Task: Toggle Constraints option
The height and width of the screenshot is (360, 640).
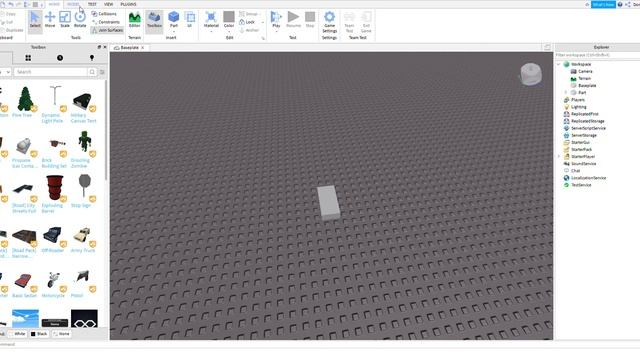Action: tap(106, 22)
